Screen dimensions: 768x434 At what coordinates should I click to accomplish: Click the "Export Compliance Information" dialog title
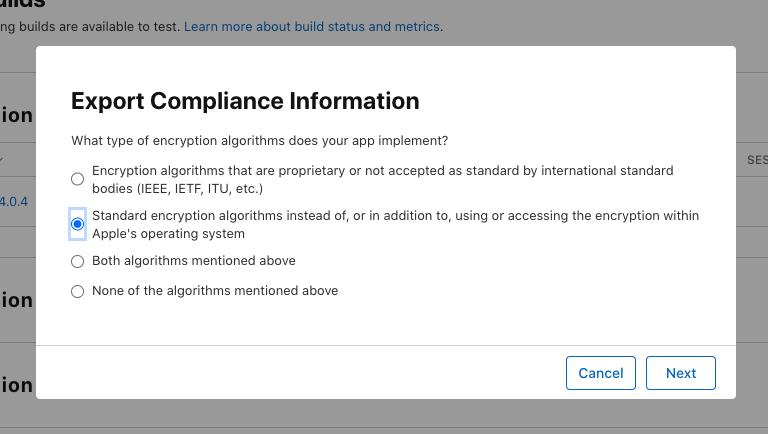pyautogui.click(x=245, y=101)
